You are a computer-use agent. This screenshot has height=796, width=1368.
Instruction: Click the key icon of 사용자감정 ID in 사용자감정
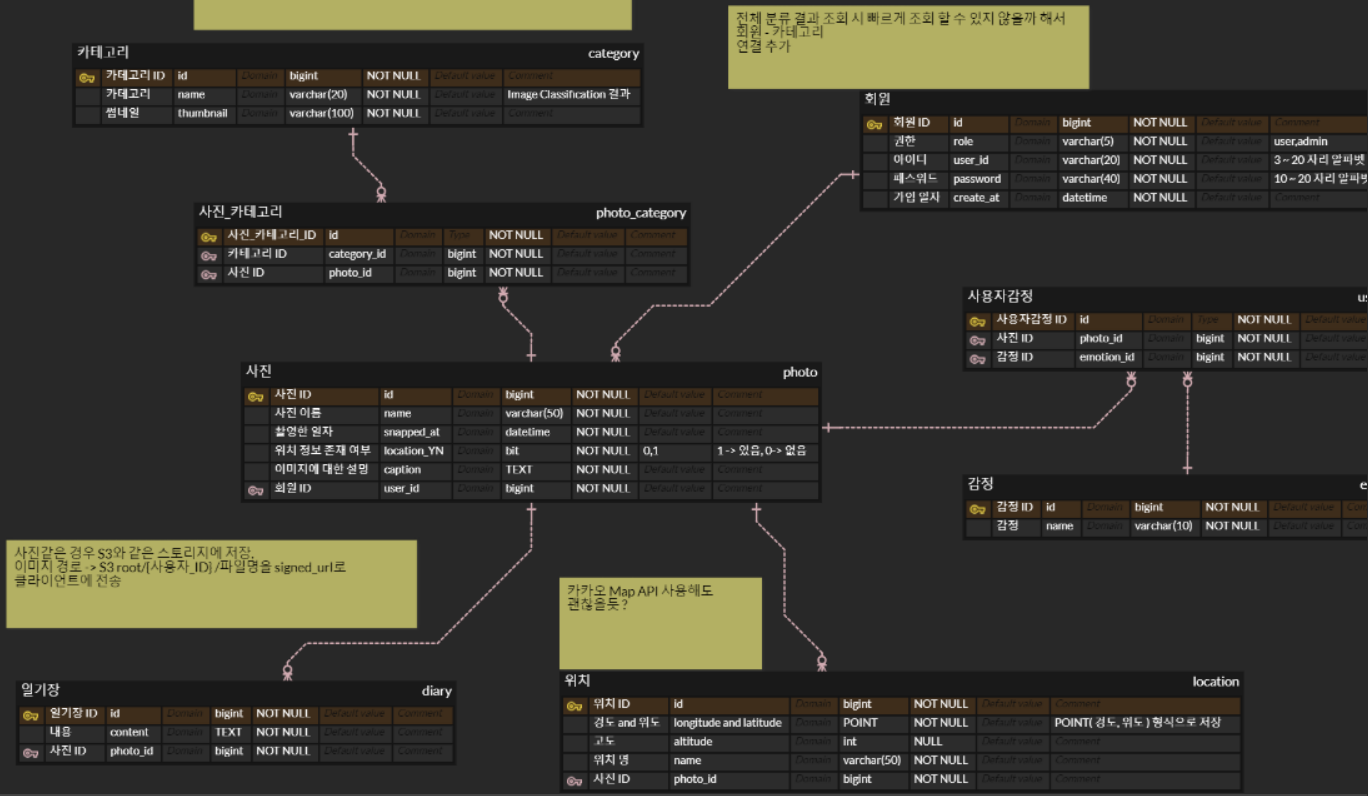pyautogui.click(x=976, y=319)
